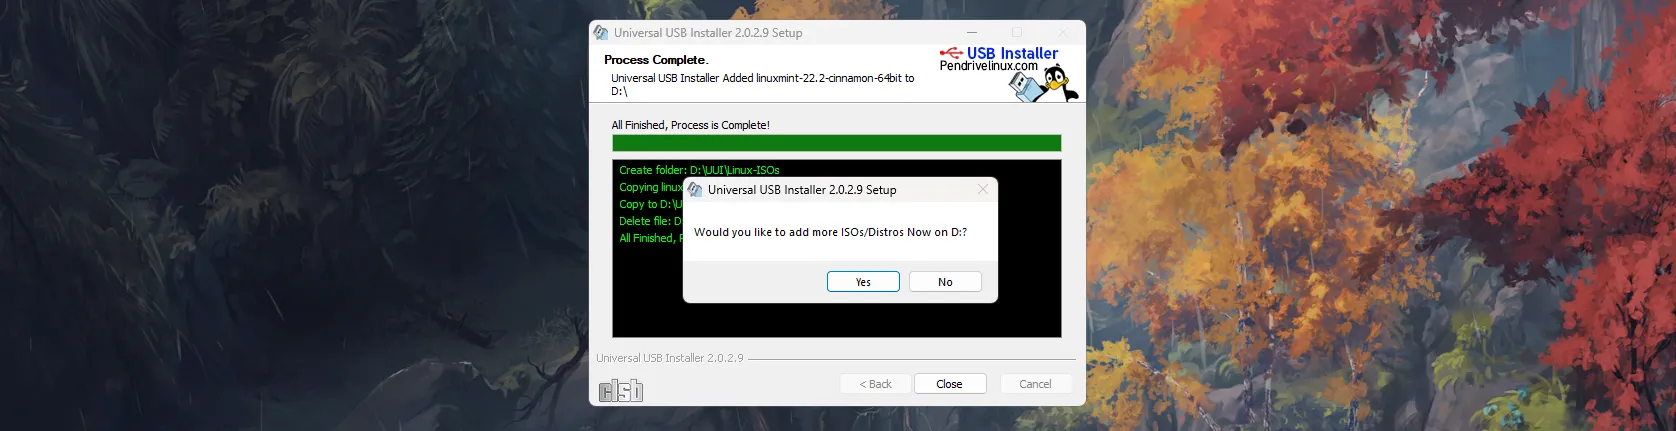Click the disabled Back button
Viewport: 1676px width, 431px height.
(875, 384)
